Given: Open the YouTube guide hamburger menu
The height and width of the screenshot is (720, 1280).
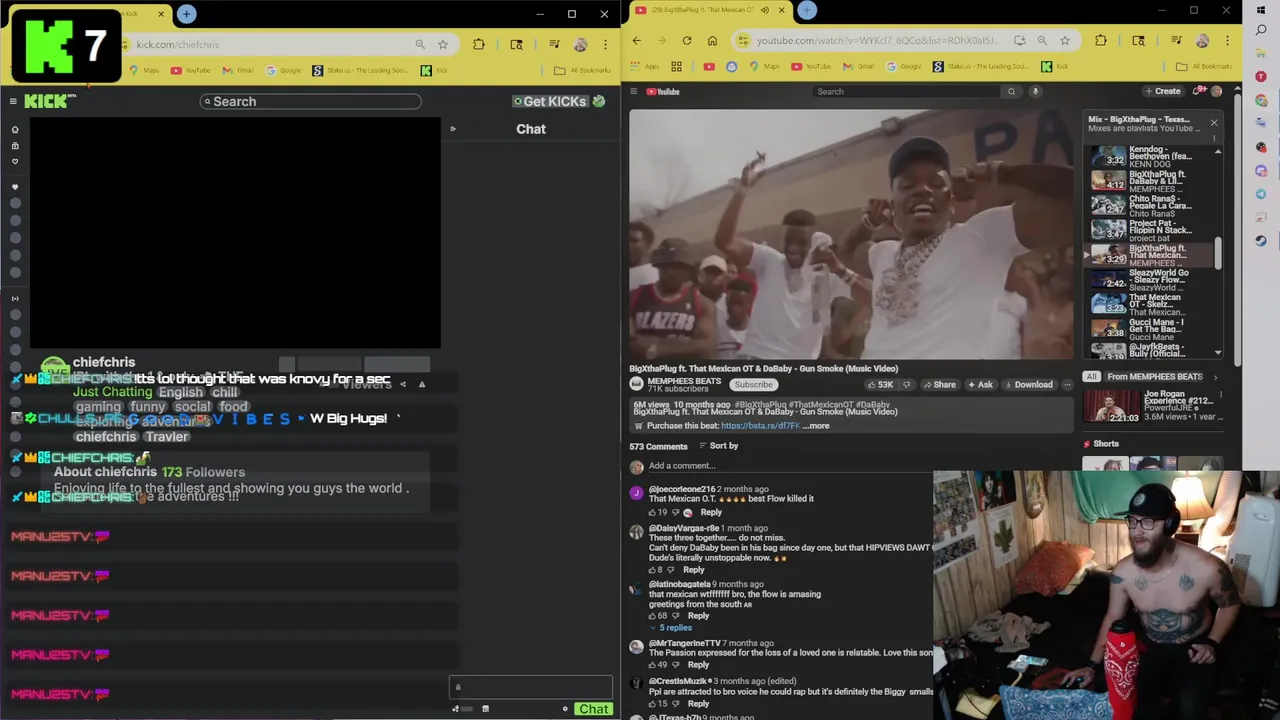Looking at the screenshot, I should 633,91.
